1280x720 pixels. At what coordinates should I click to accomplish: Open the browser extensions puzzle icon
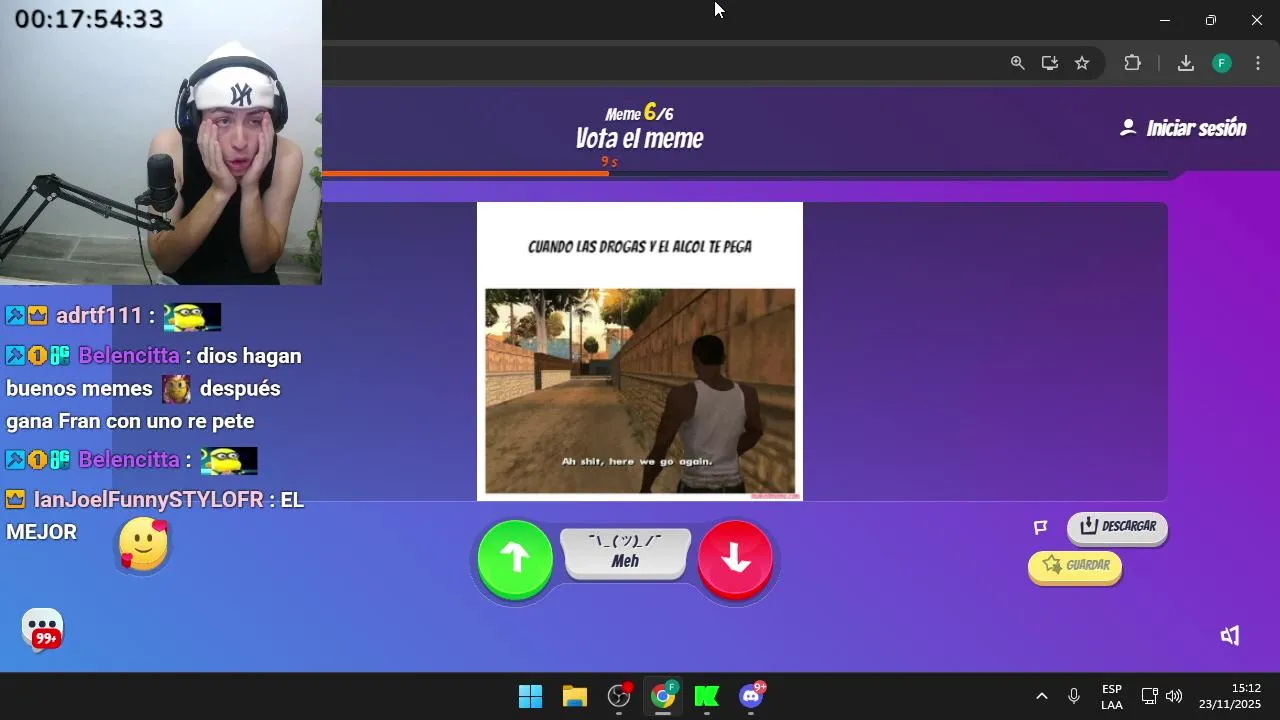click(1132, 63)
